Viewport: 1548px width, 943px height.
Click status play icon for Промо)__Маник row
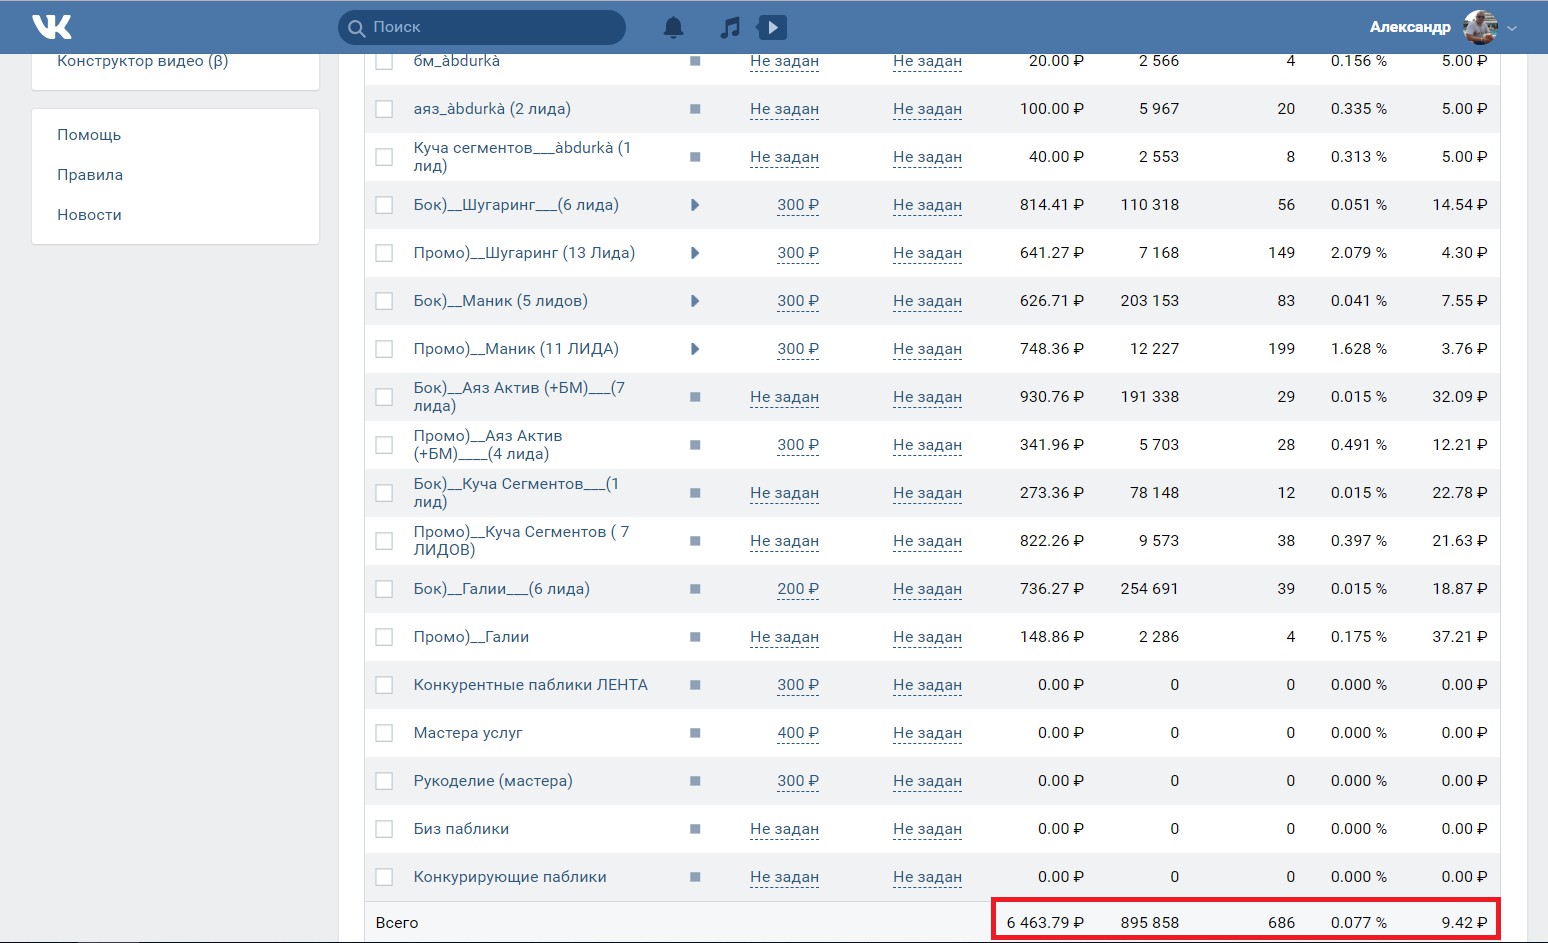coord(695,349)
